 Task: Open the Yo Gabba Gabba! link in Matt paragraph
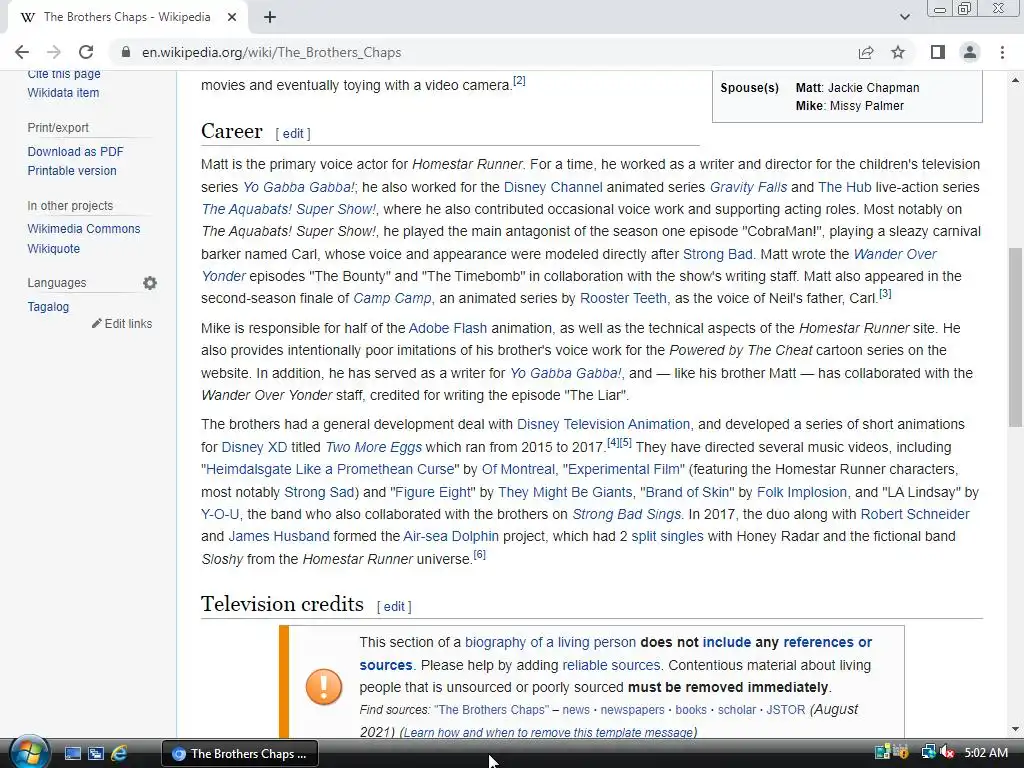click(298, 187)
